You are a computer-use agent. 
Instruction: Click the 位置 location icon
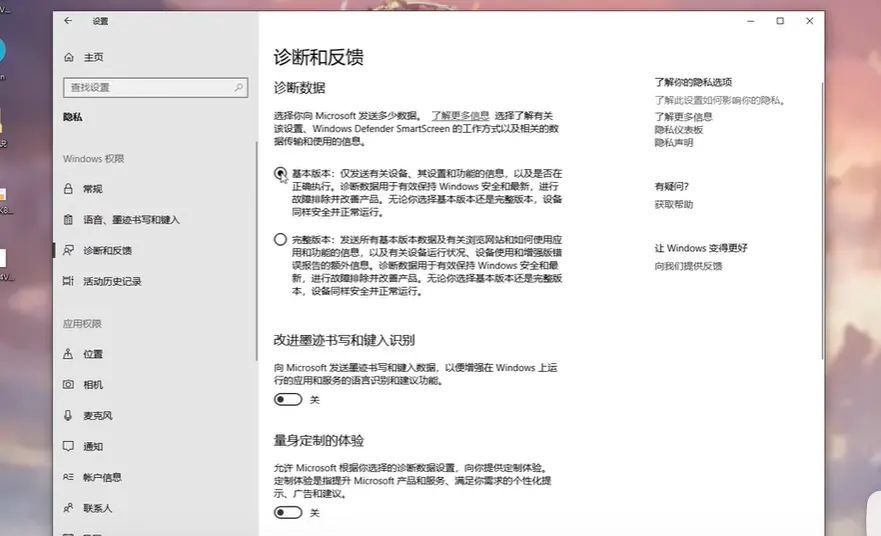coord(68,354)
